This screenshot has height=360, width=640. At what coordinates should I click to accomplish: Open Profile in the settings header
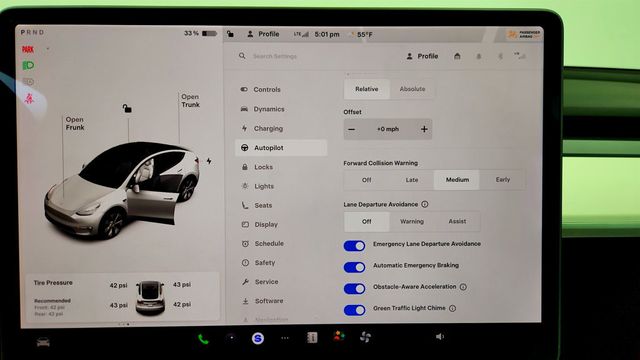[422, 56]
